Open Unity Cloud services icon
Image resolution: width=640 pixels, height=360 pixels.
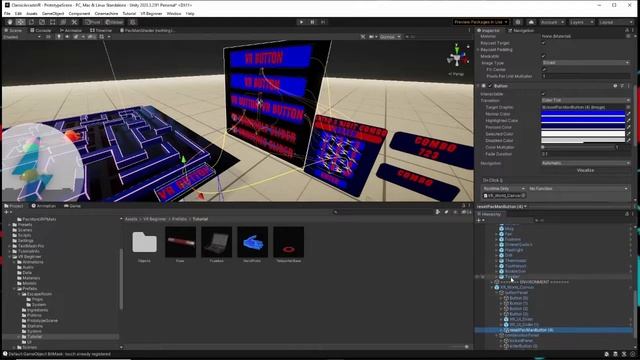coord(531,22)
